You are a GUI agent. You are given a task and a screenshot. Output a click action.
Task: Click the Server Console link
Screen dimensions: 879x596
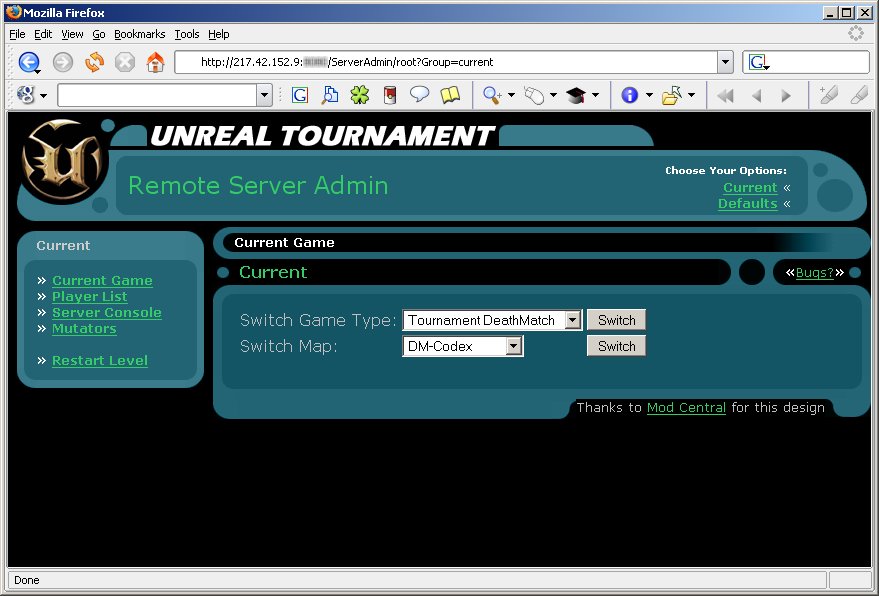(x=106, y=313)
